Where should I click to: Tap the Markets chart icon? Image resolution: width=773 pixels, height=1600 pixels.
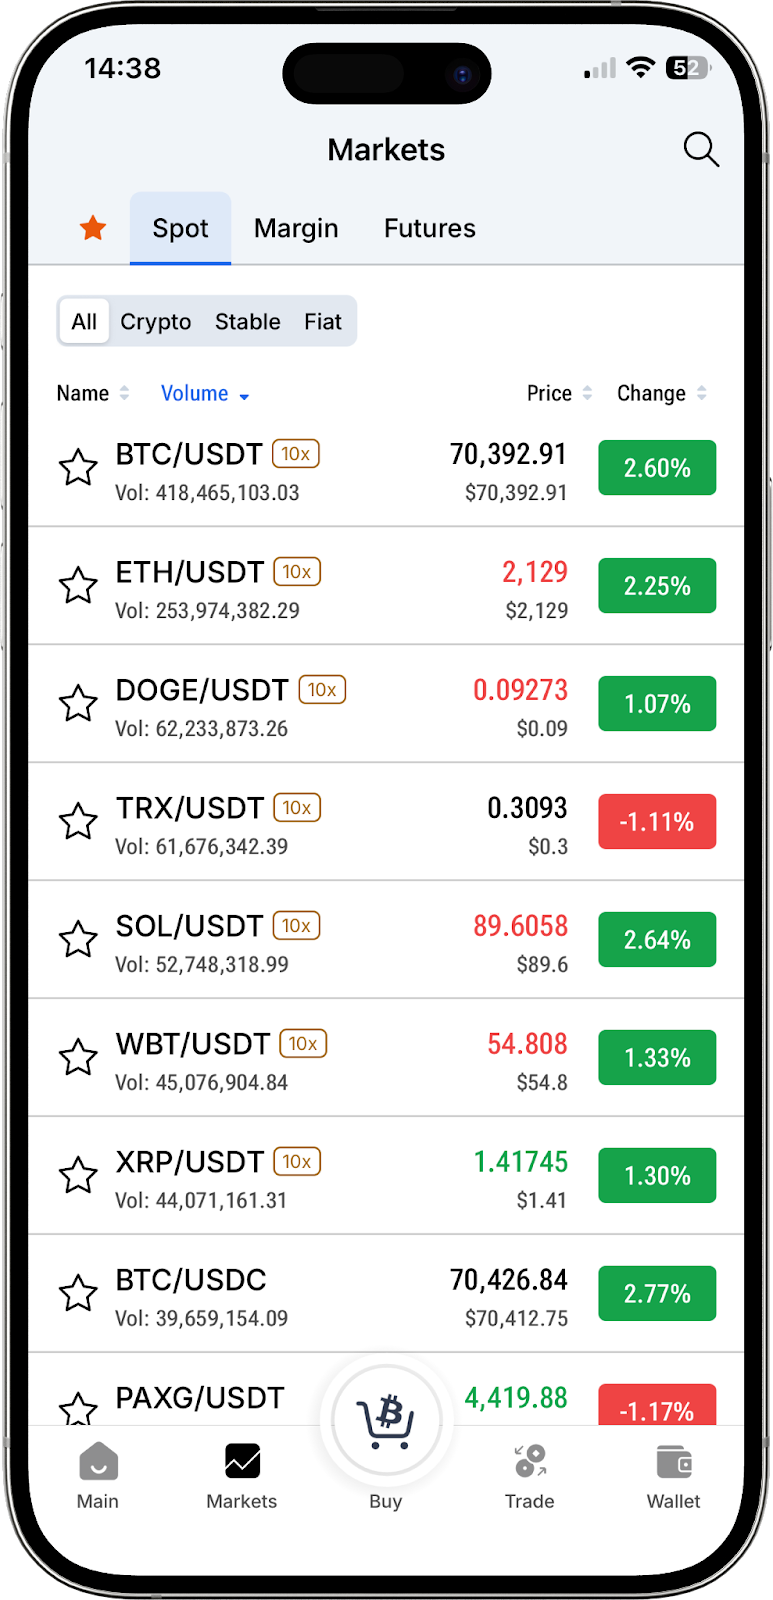click(242, 1462)
